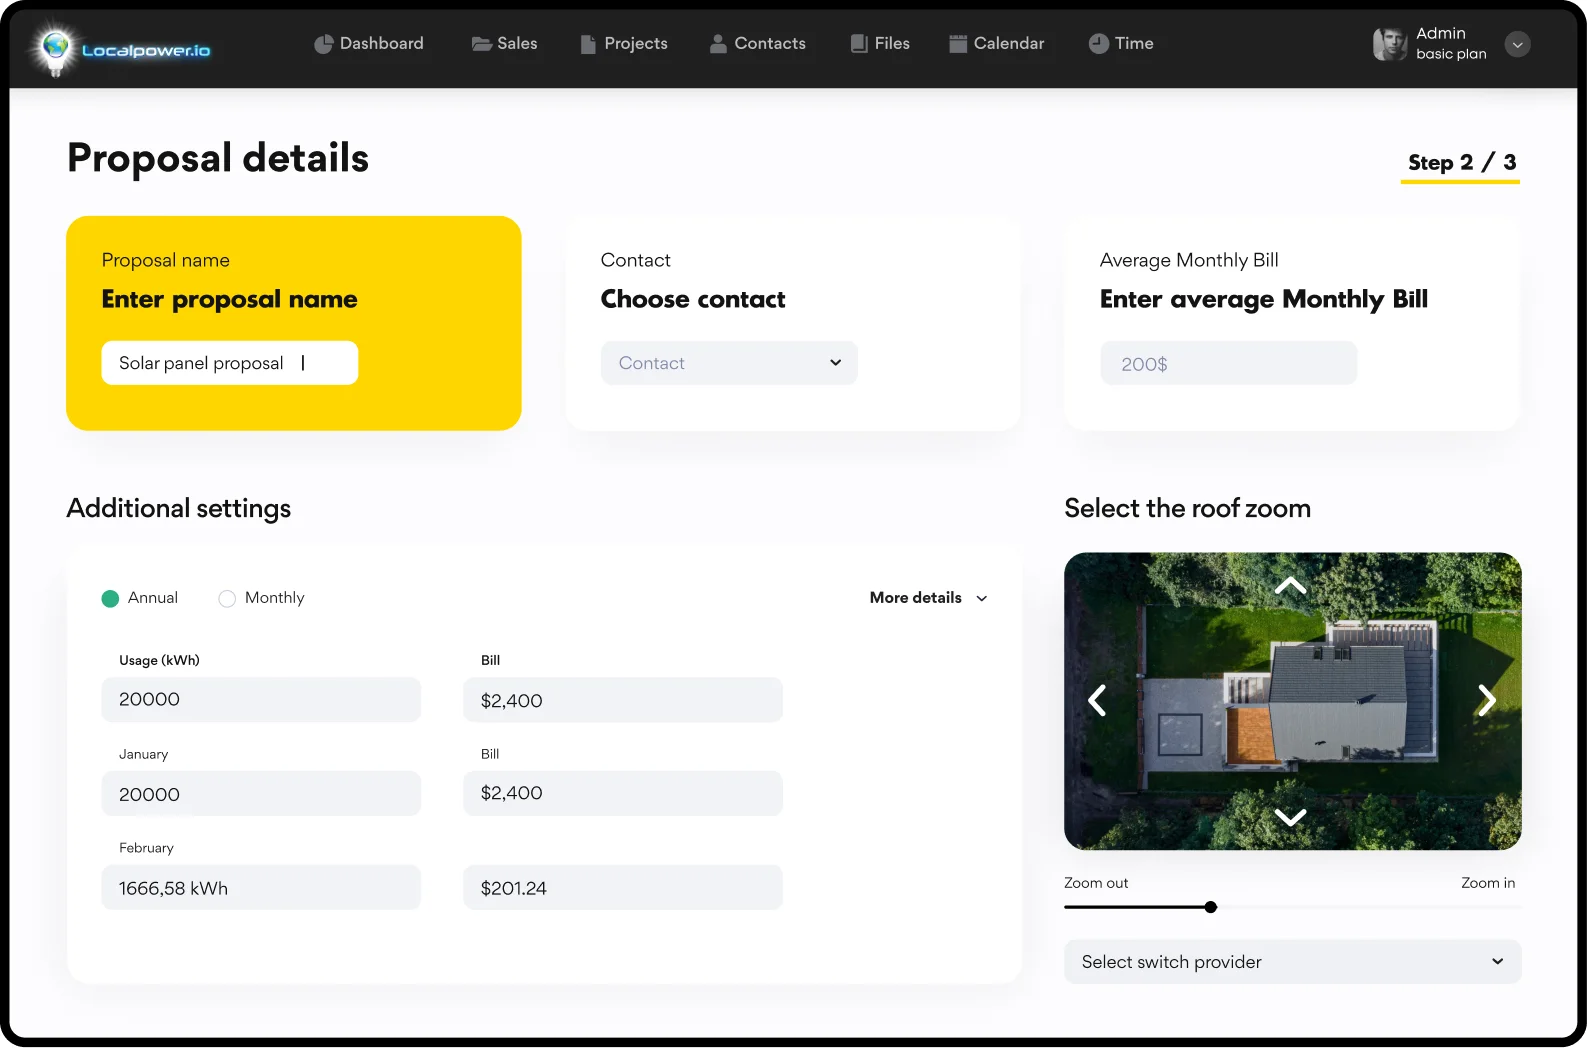Click the average monthly bill input field
The image size is (1587, 1048).
point(1228,364)
